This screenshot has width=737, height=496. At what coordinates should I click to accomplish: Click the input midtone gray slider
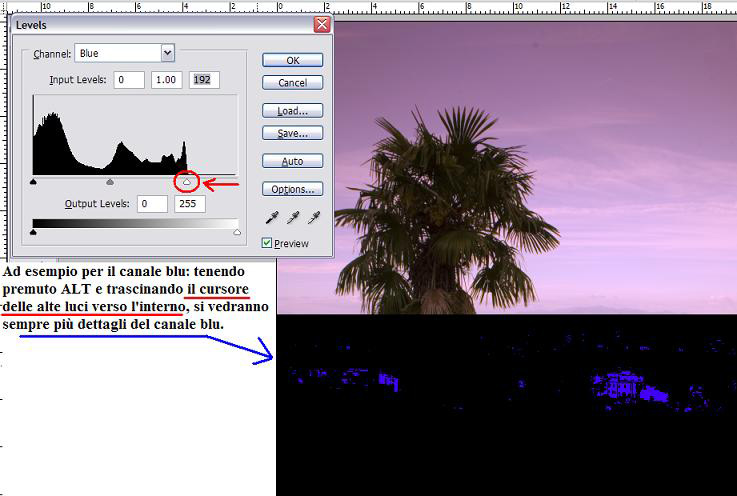click(110, 182)
